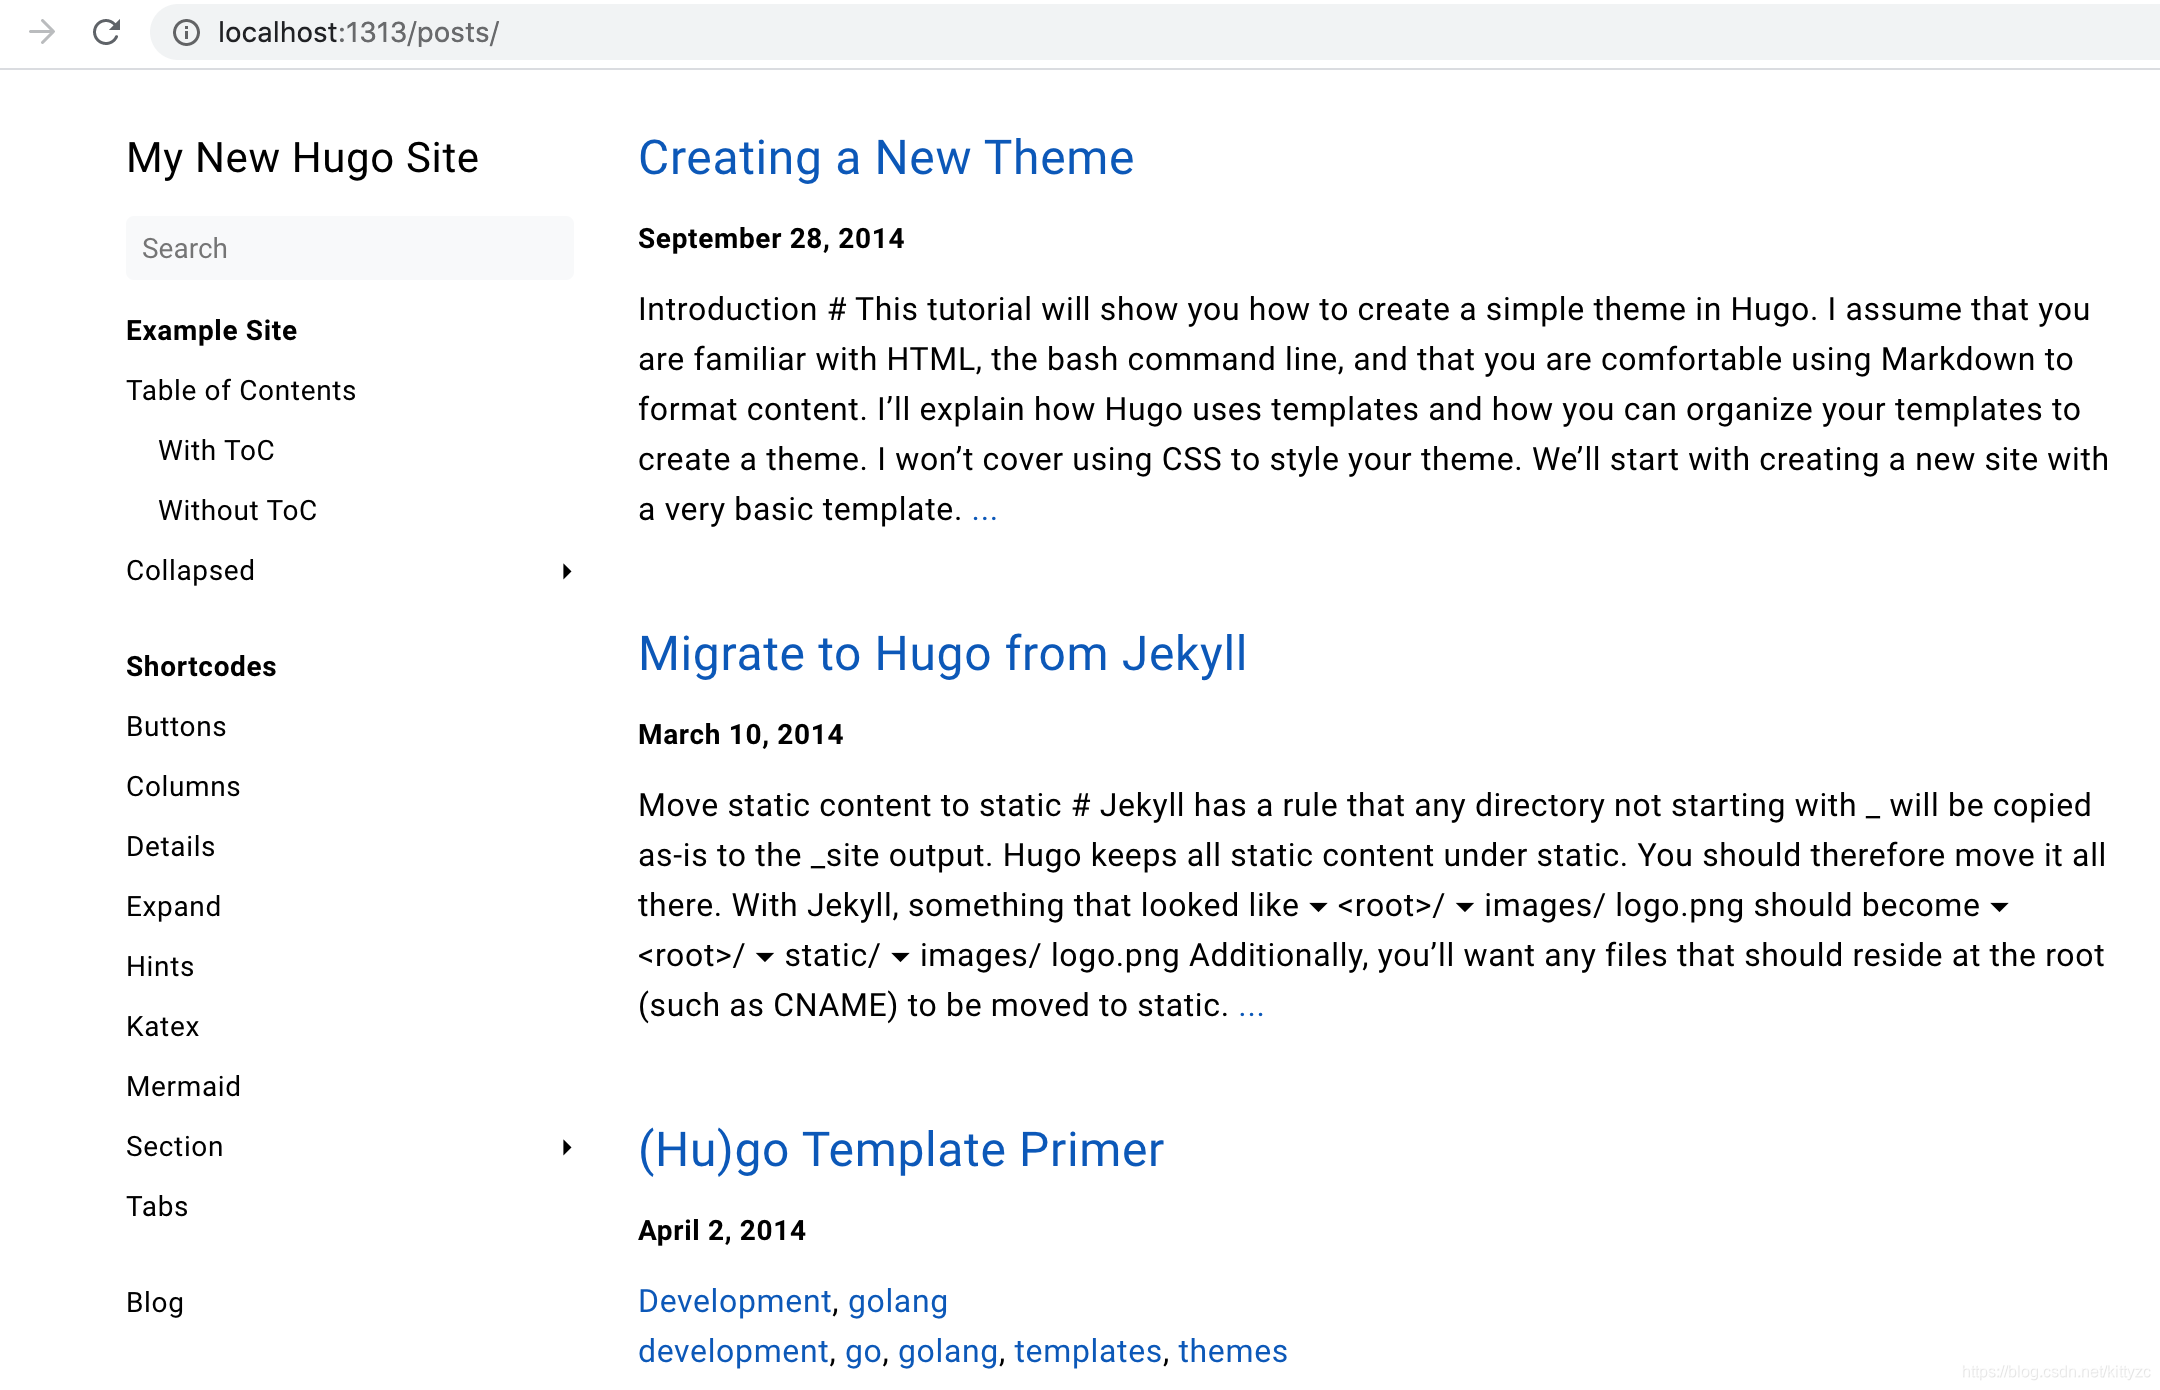
Task: Open the Details shortcode page
Action: pyautogui.click(x=170, y=846)
